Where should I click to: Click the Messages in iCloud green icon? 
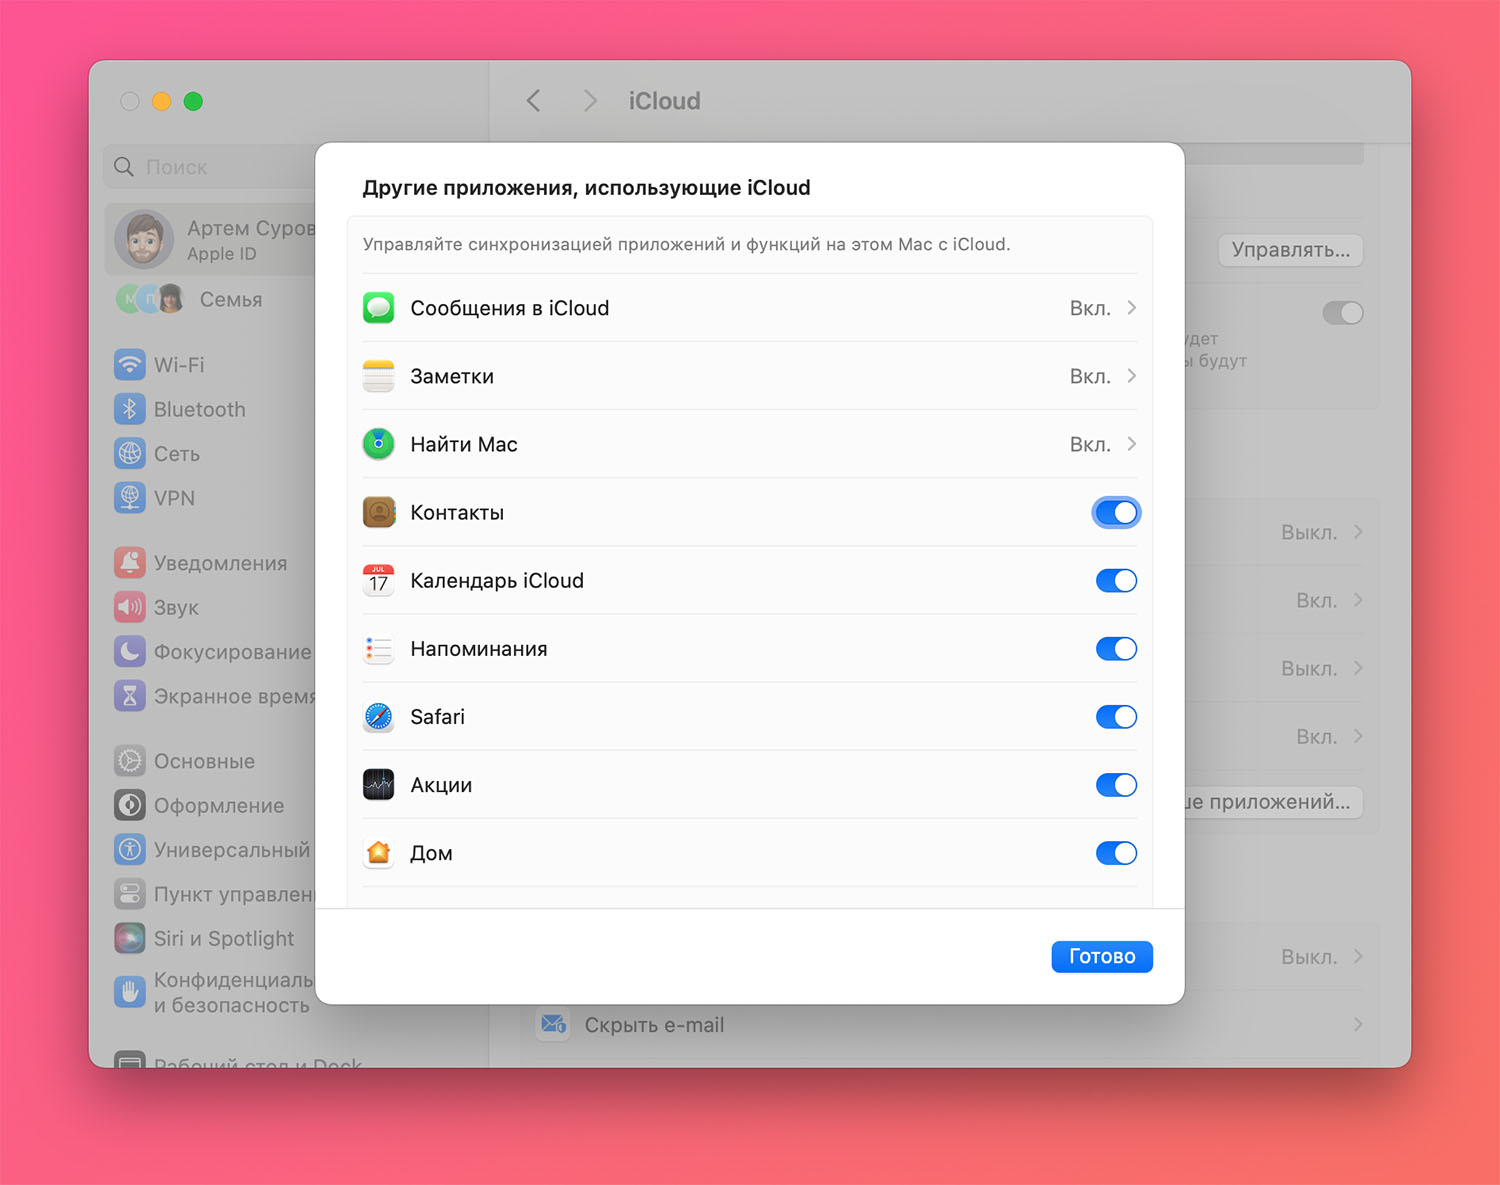pyautogui.click(x=378, y=308)
